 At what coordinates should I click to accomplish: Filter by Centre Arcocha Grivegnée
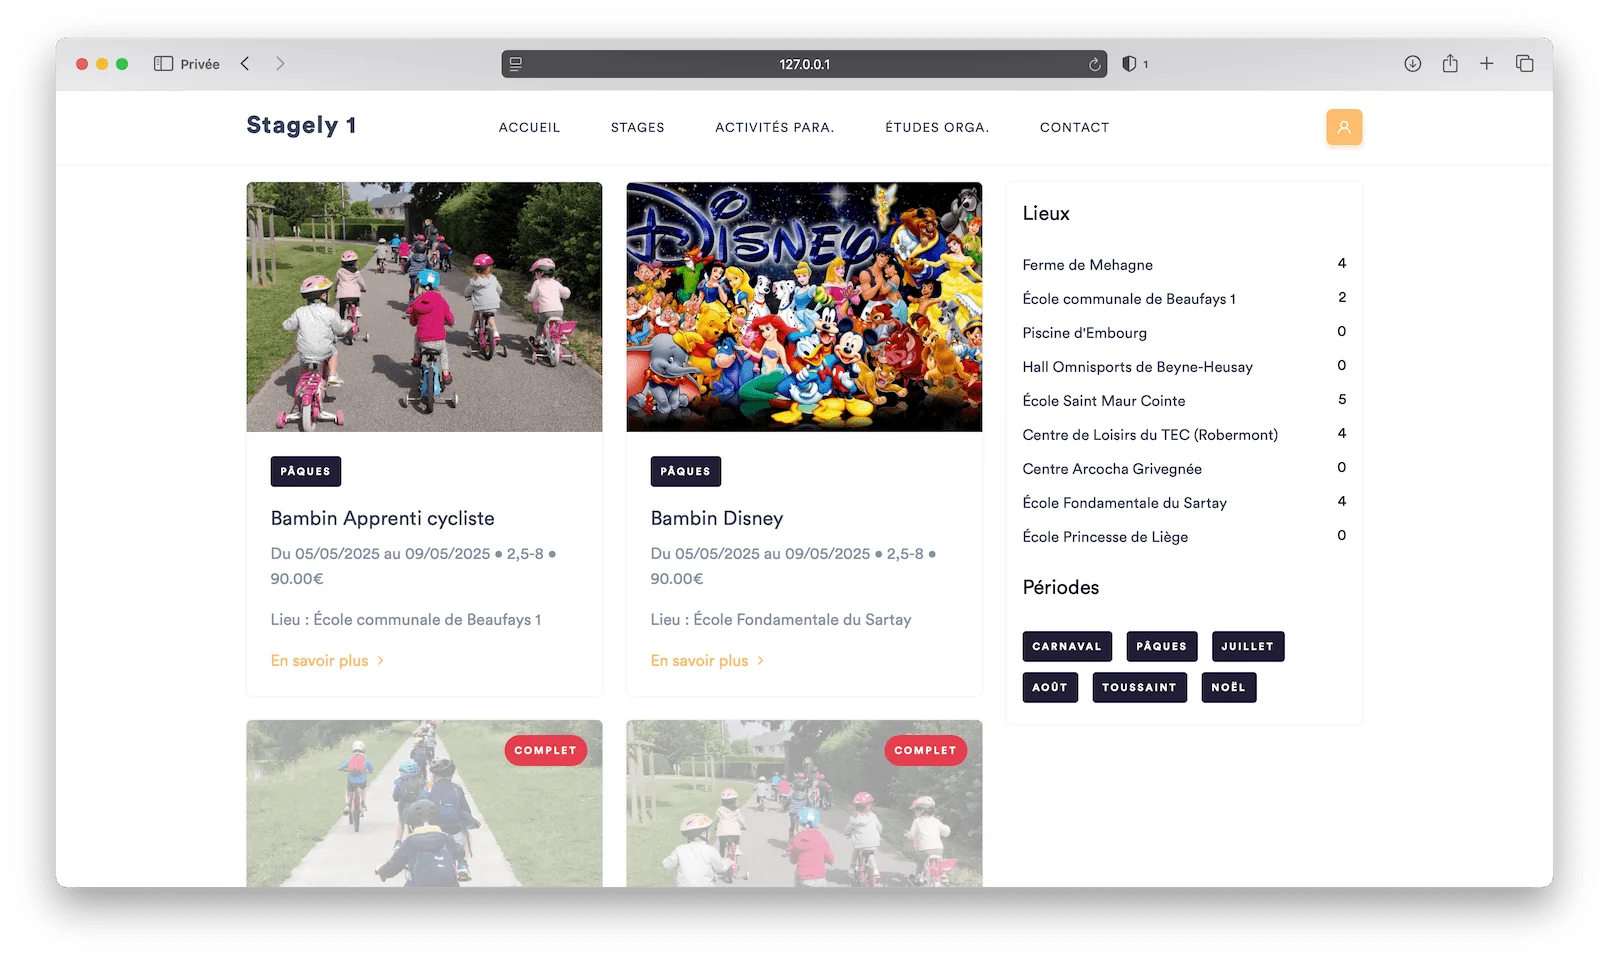(x=1112, y=469)
